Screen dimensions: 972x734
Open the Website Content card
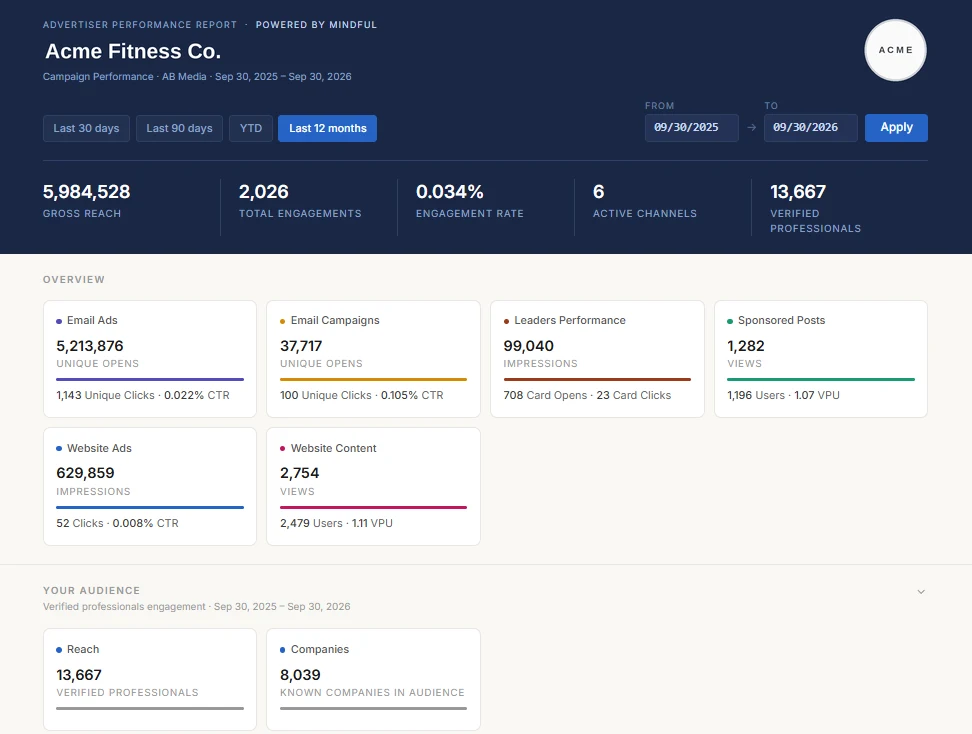pos(373,487)
